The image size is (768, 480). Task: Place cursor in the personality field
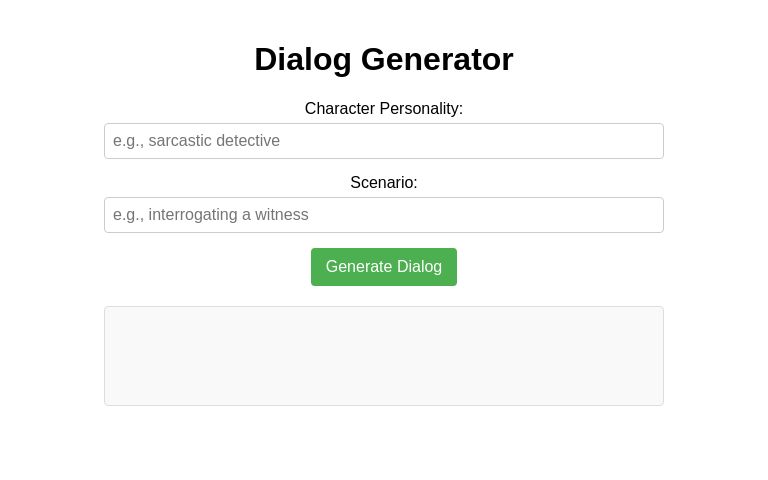click(384, 141)
